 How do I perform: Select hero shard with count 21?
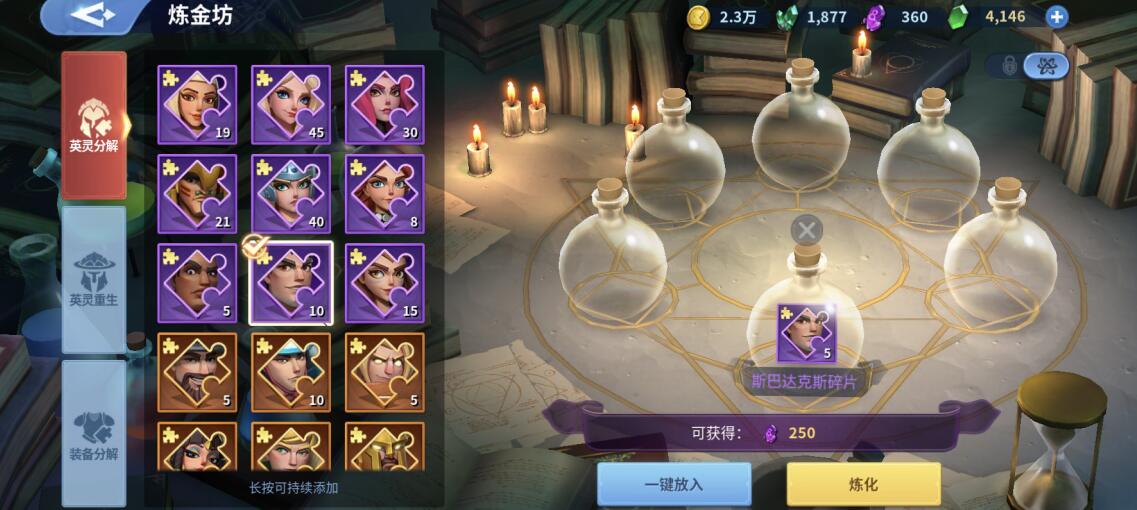197,194
